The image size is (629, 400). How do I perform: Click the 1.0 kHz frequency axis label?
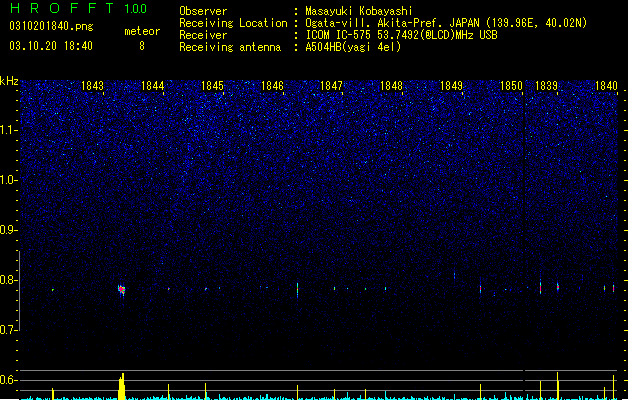[x=8, y=180]
